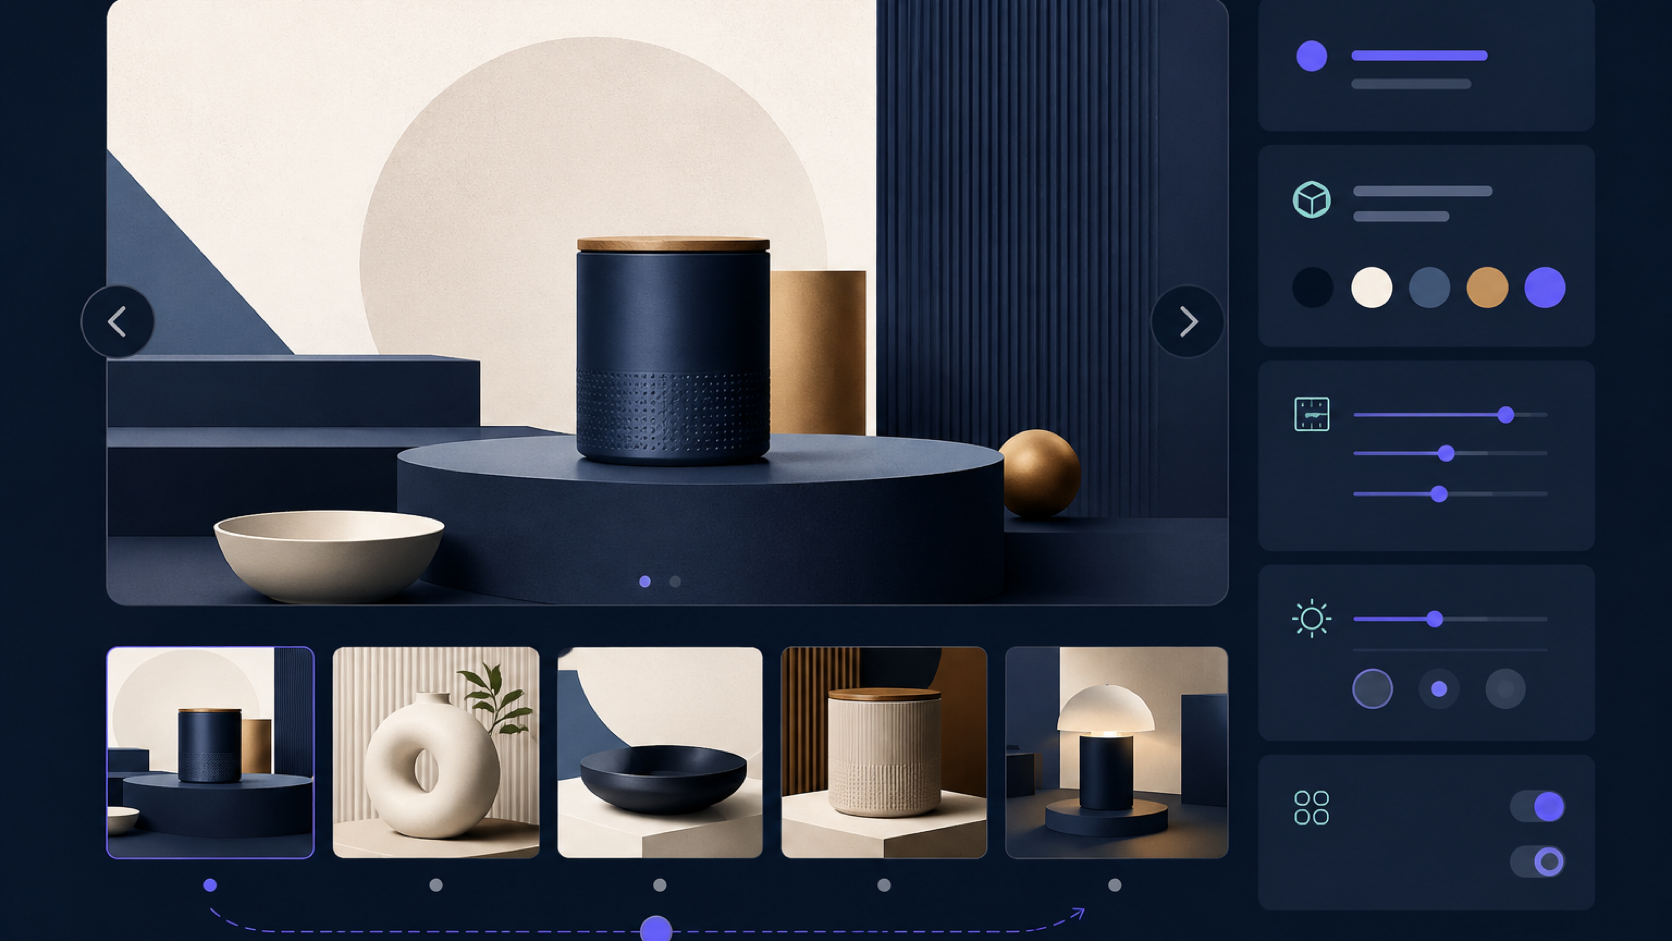Pick the black color swatch
1672x941 pixels.
(x=1313, y=288)
